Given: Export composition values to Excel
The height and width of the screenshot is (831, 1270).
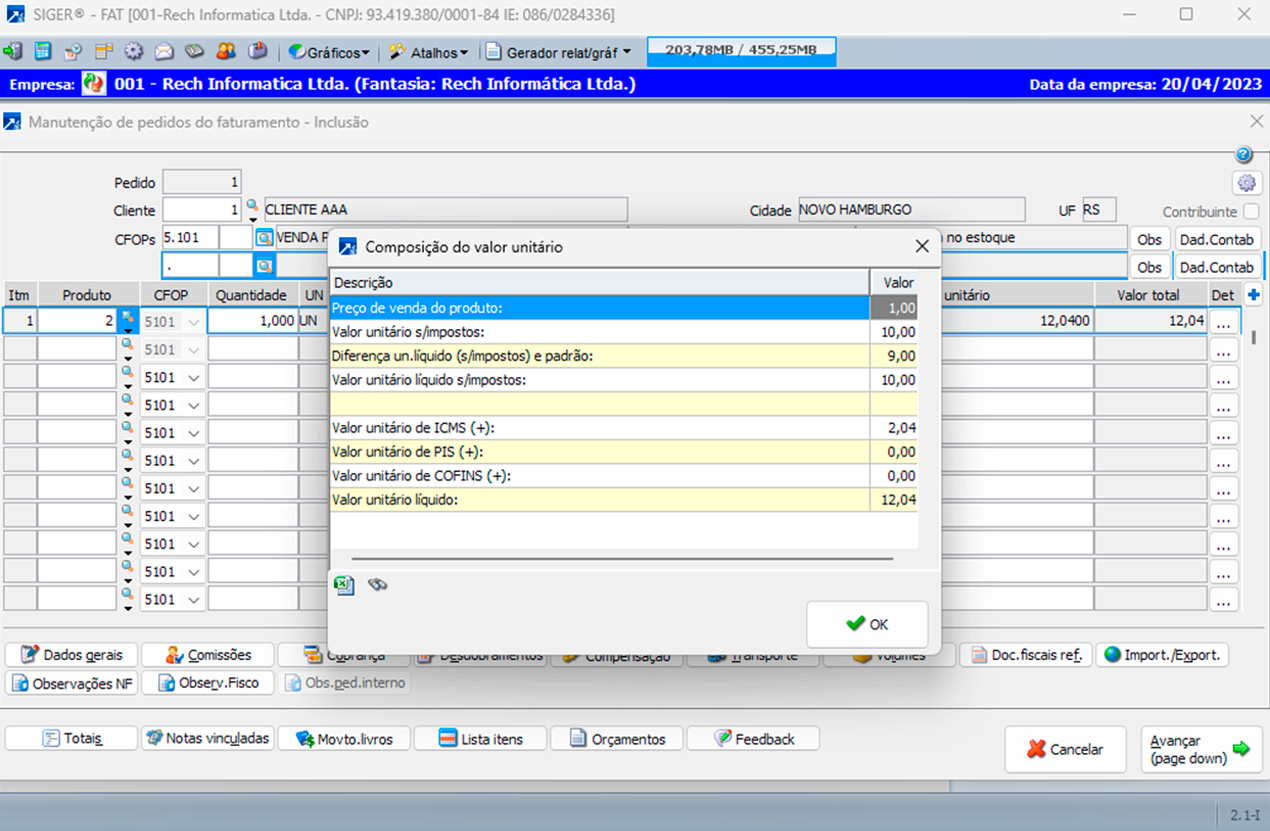Looking at the screenshot, I should (344, 585).
